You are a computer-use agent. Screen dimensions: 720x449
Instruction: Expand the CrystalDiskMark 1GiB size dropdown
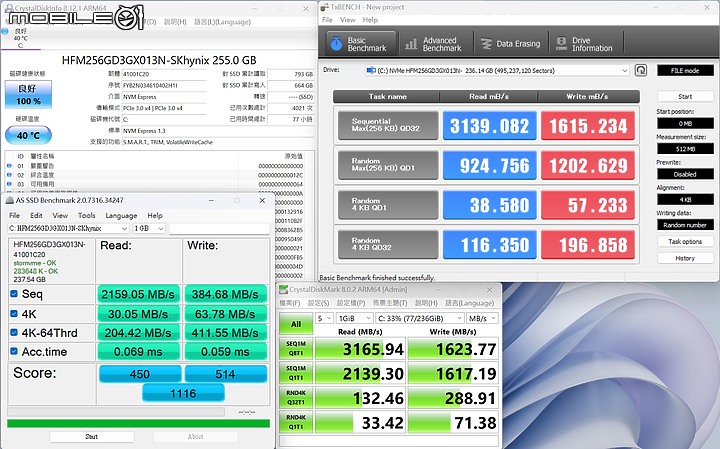point(354,318)
